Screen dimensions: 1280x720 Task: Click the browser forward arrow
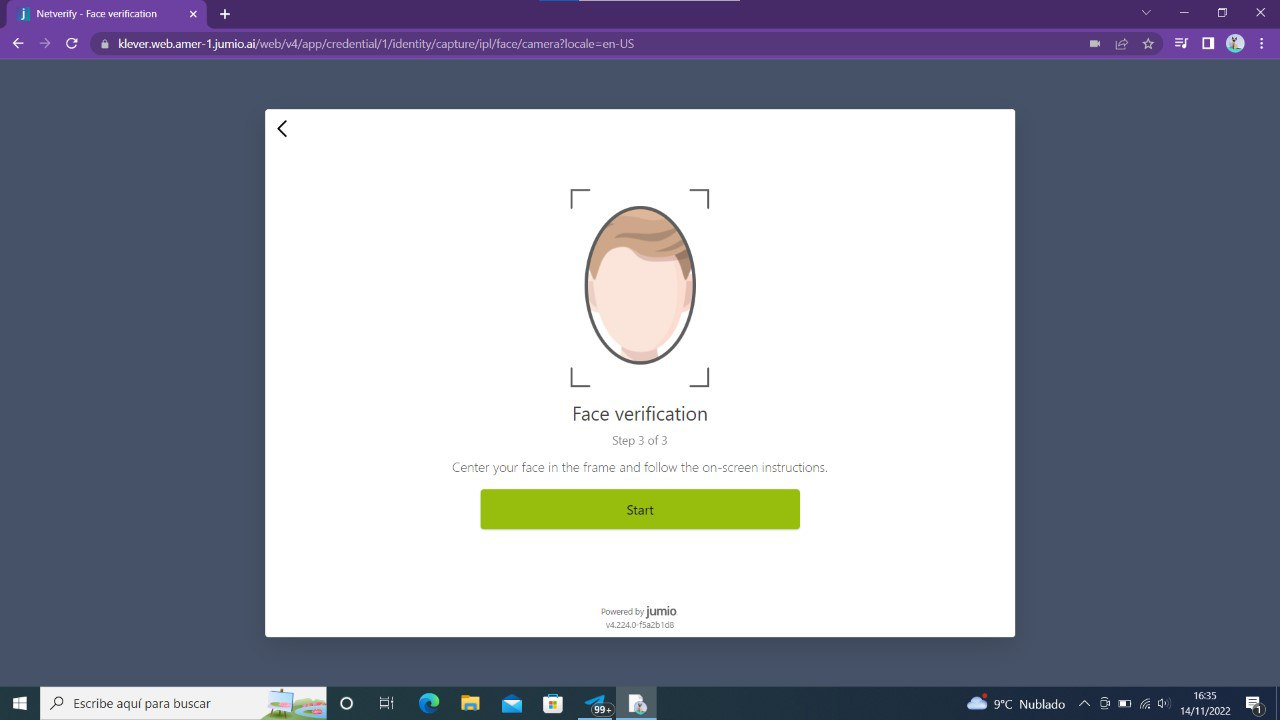[x=44, y=43]
